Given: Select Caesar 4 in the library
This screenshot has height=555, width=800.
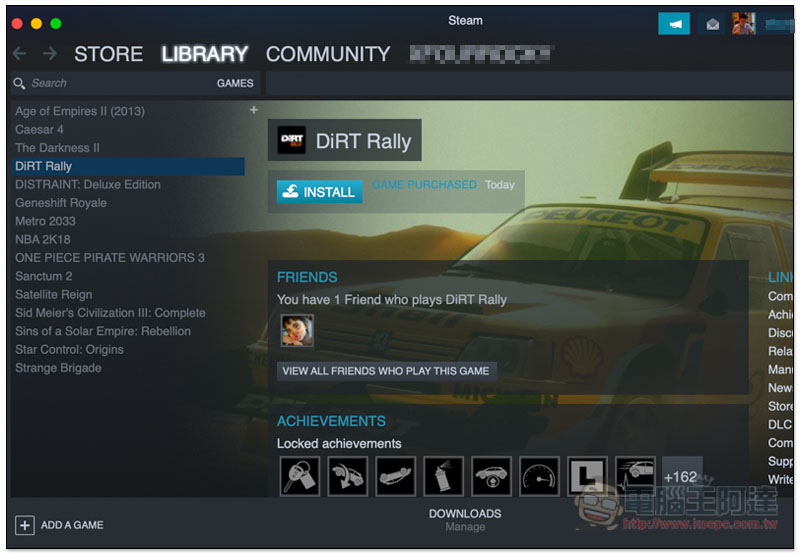Looking at the screenshot, I should 39,130.
